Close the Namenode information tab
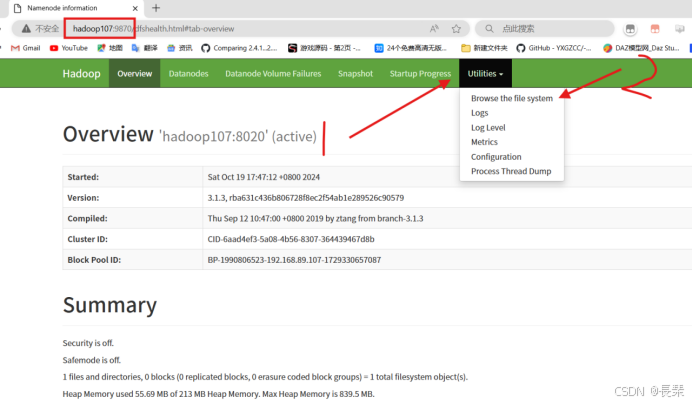This screenshot has width=692, height=405. pyautogui.click(x=135, y=8)
